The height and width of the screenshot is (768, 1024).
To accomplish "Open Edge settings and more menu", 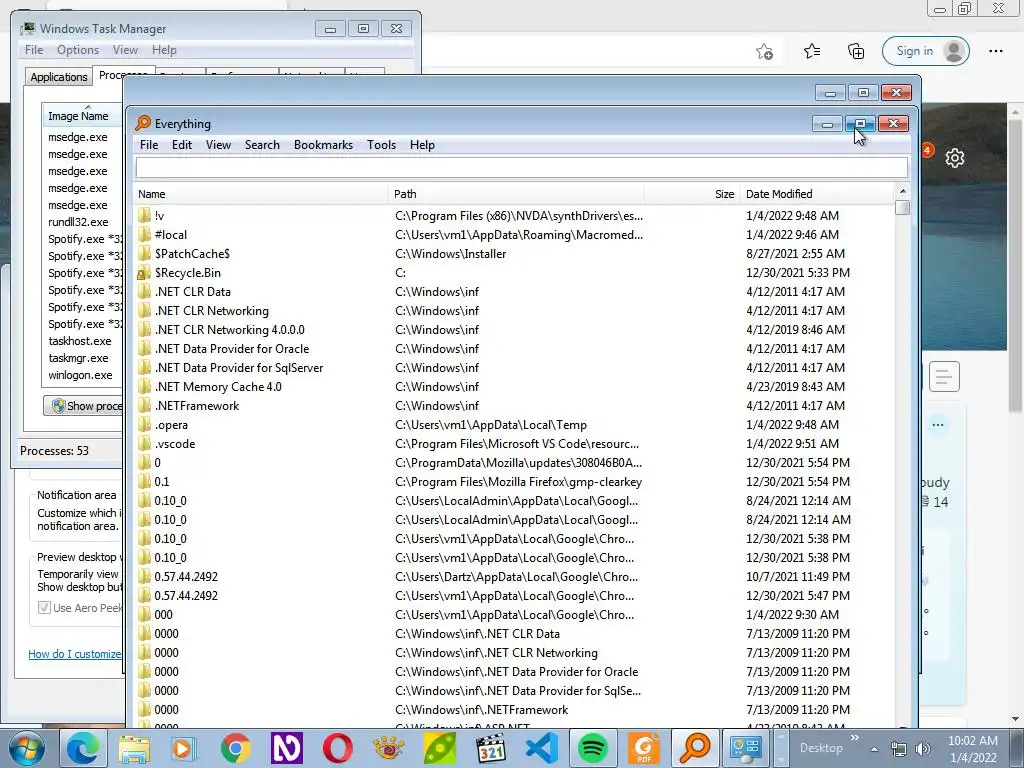I will pos(995,51).
